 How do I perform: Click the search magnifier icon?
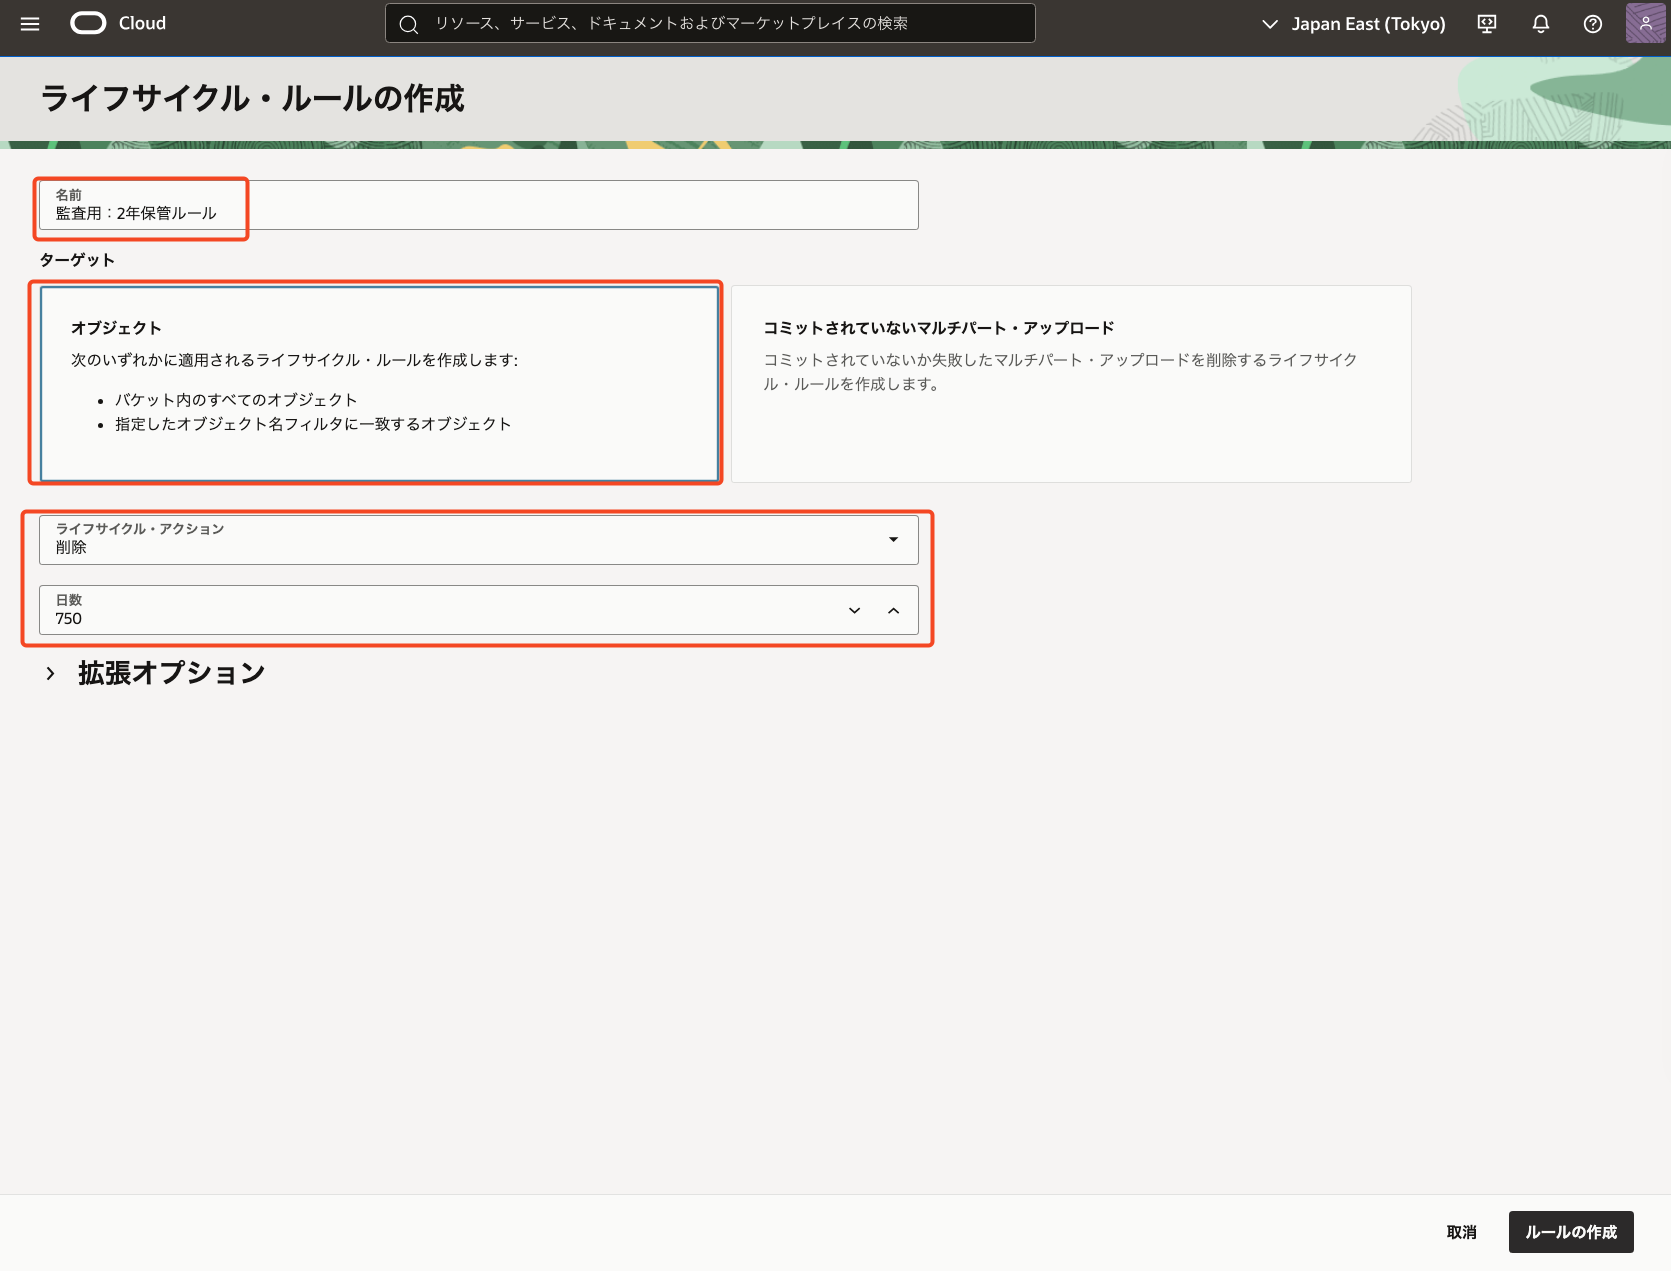pyautogui.click(x=408, y=24)
